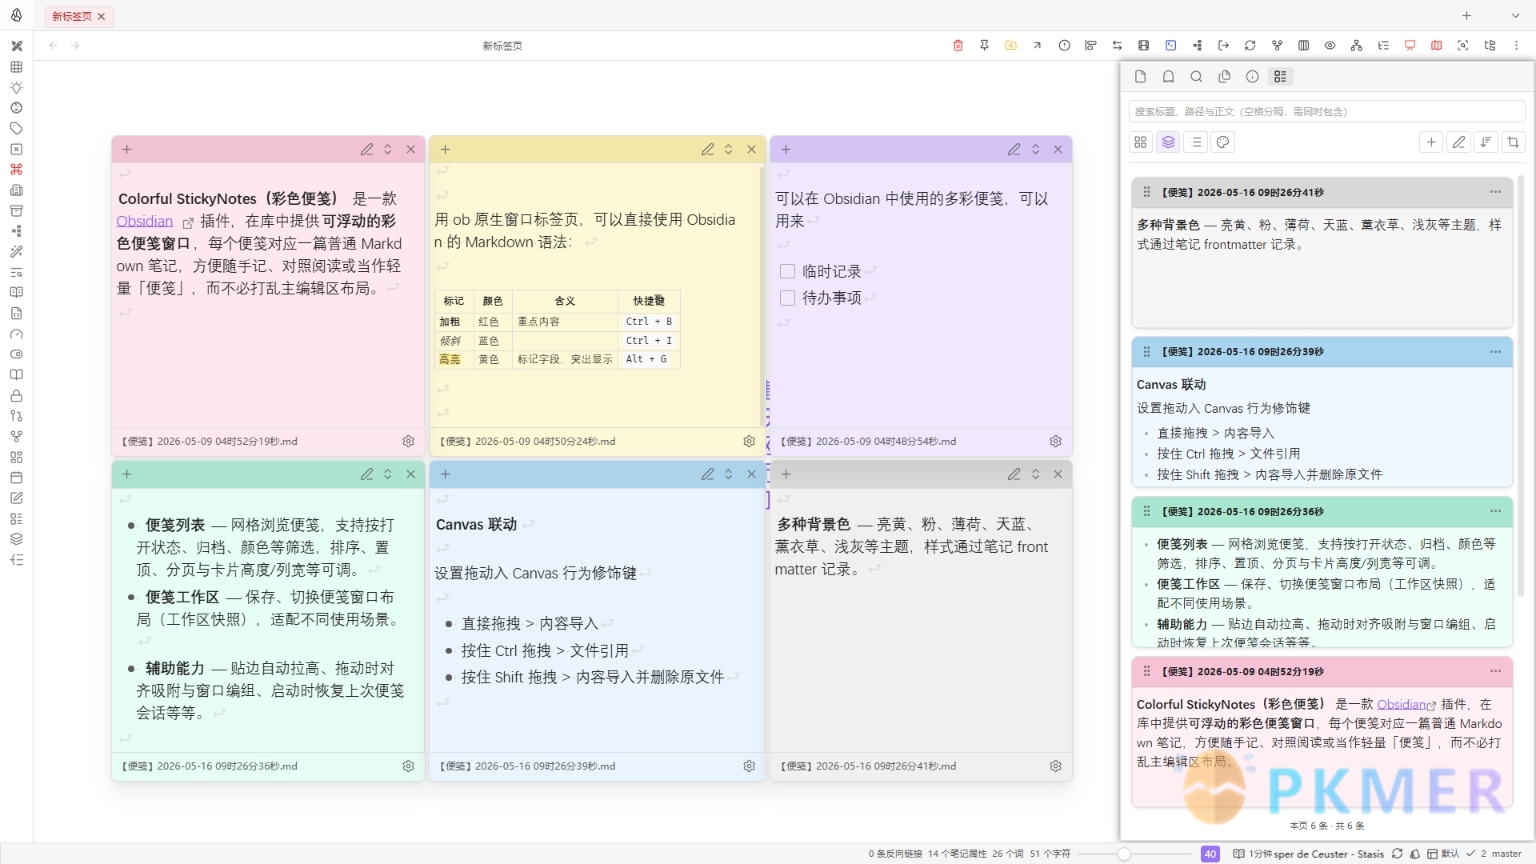Click the sticky note search input field
This screenshot has height=864, width=1536.
(1327, 111)
